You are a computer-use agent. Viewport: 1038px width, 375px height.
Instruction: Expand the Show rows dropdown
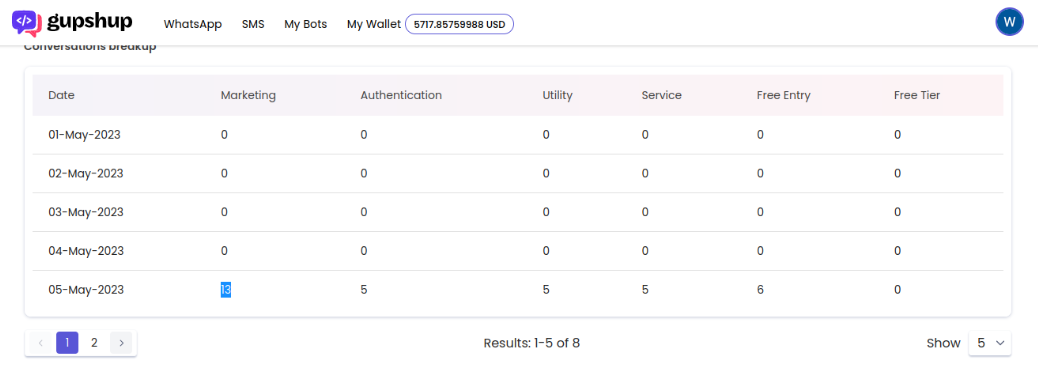990,343
